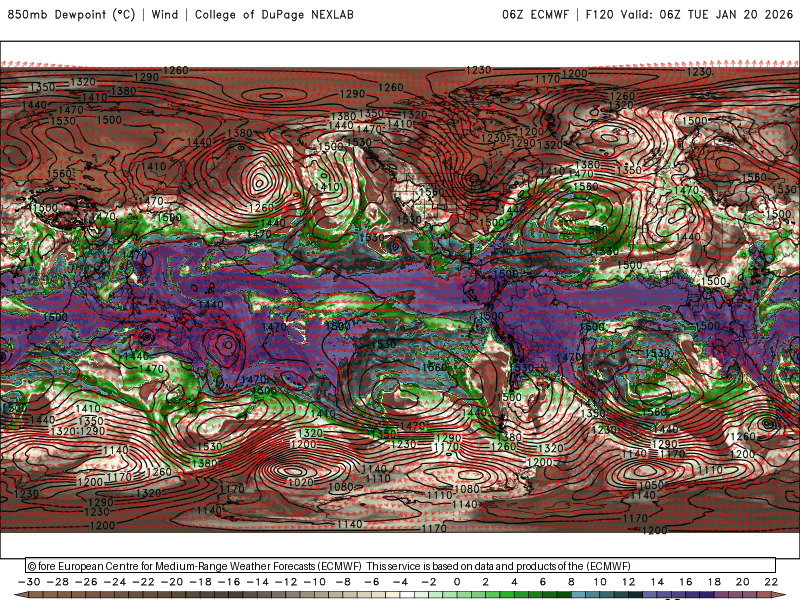Select the 10 value on the legend scale

pos(600,582)
